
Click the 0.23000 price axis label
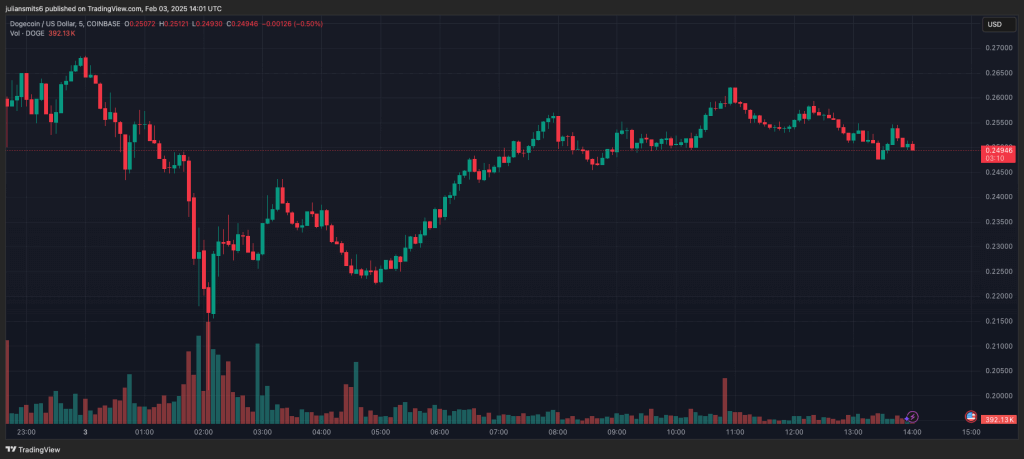click(997, 247)
